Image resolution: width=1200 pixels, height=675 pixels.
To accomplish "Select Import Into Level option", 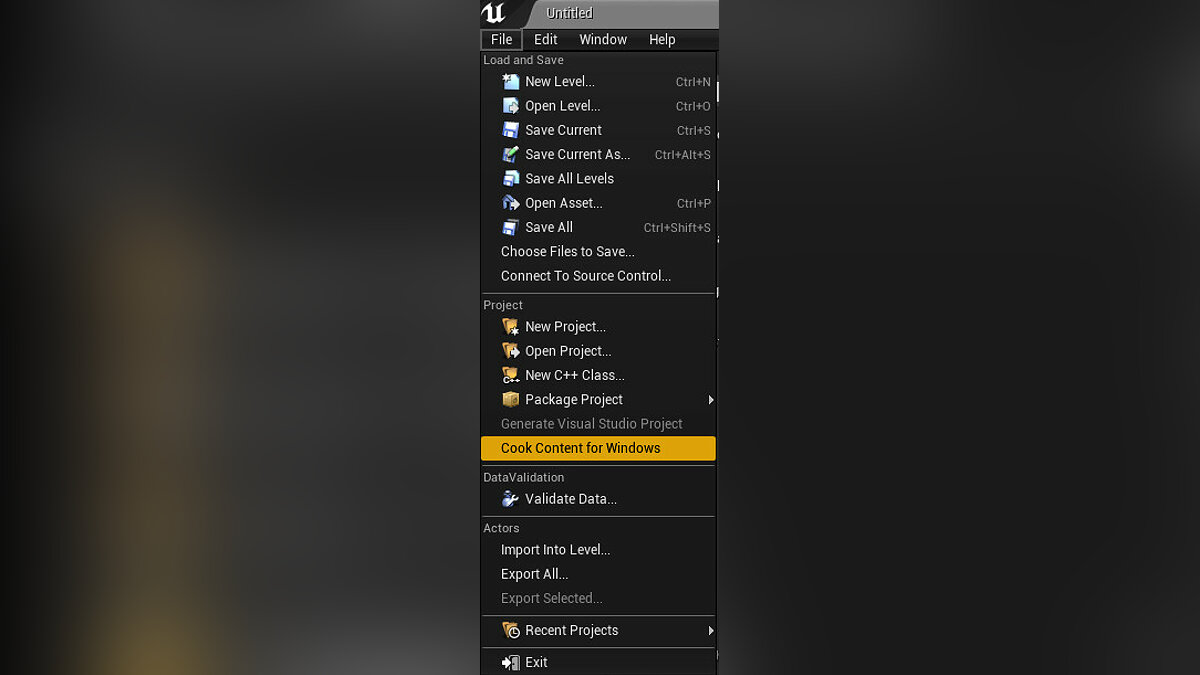I will [x=555, y=550].
